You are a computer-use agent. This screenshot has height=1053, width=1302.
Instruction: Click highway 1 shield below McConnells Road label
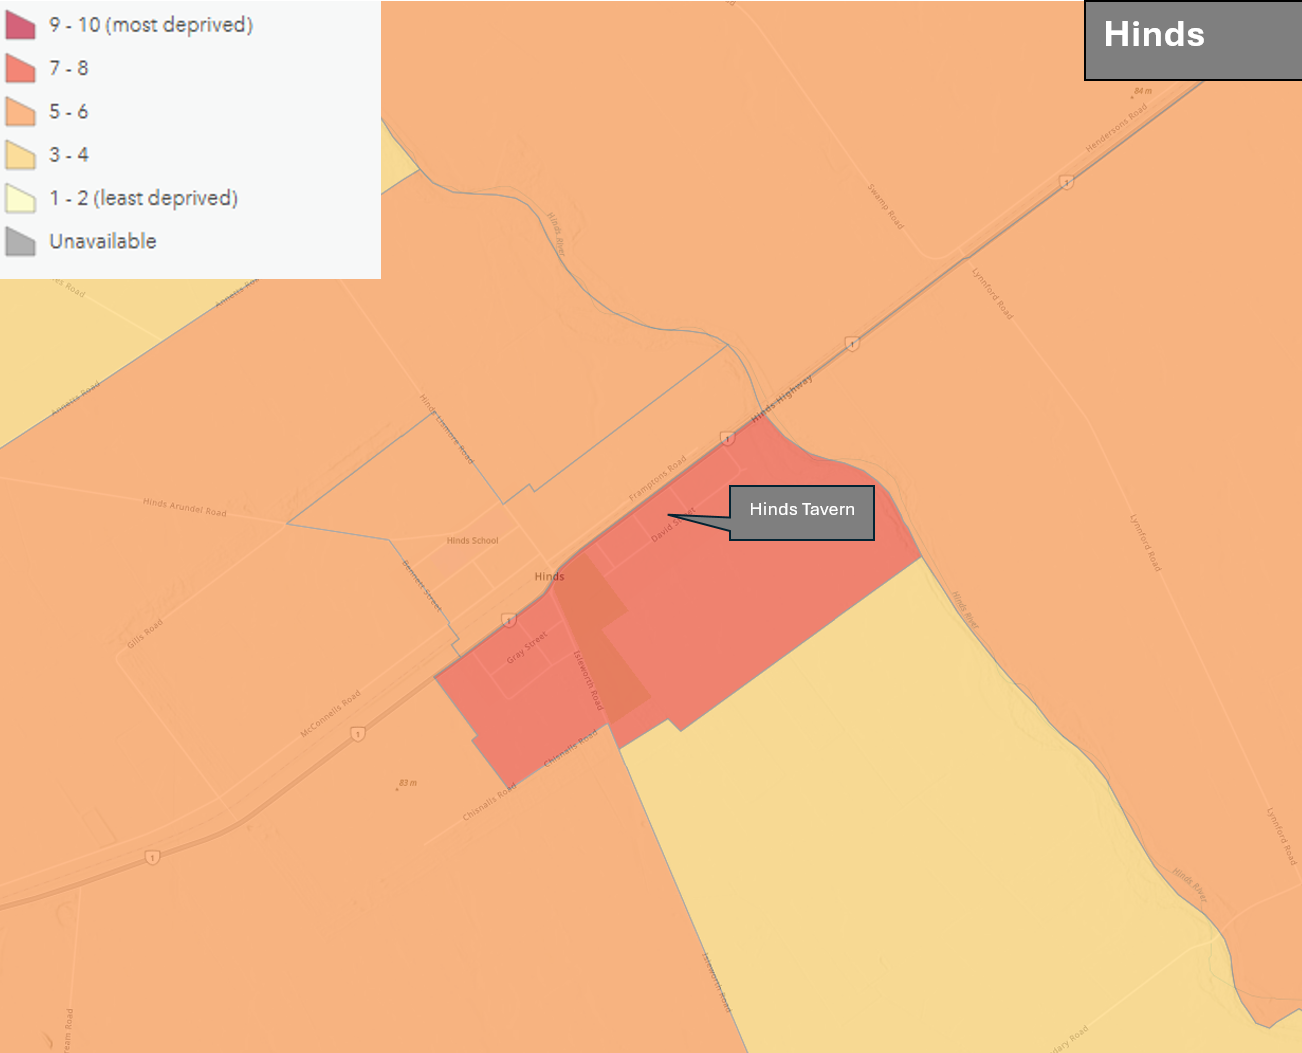tap(357, 734)
